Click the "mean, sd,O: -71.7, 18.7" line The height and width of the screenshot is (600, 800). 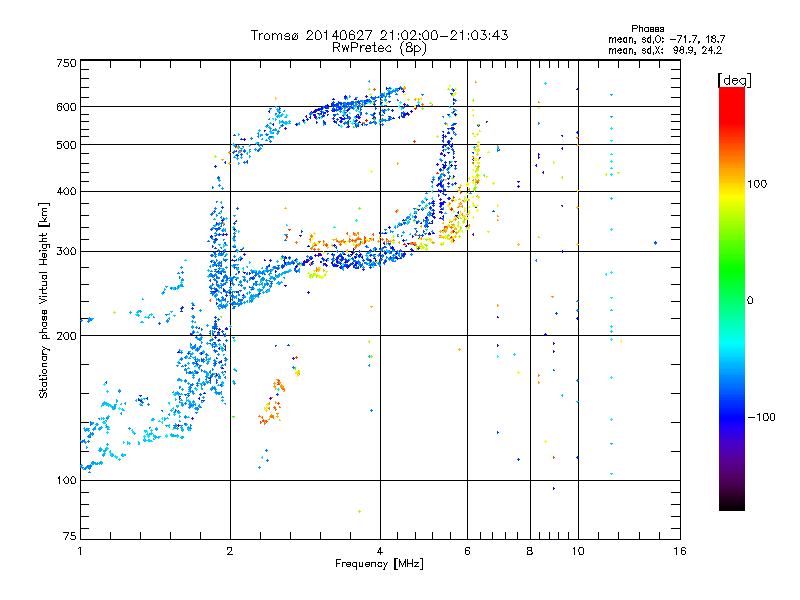pyautogui.click(x=666, y=39)
